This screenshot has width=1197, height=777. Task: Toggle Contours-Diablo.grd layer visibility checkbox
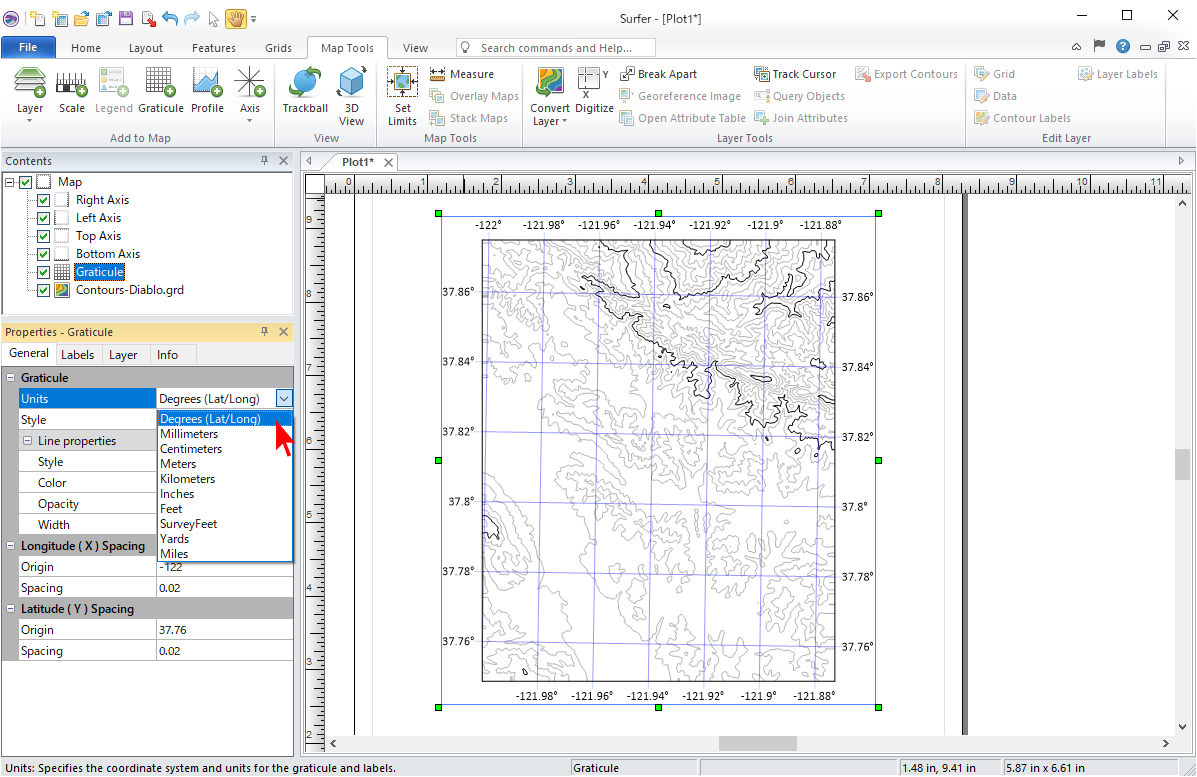tap(43, 290)
